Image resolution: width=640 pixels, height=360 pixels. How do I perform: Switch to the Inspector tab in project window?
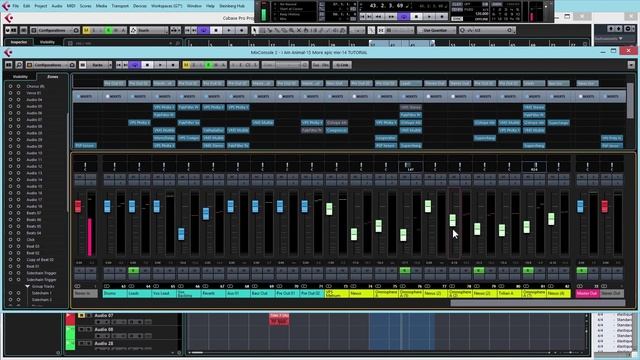(x=19, y=42)
